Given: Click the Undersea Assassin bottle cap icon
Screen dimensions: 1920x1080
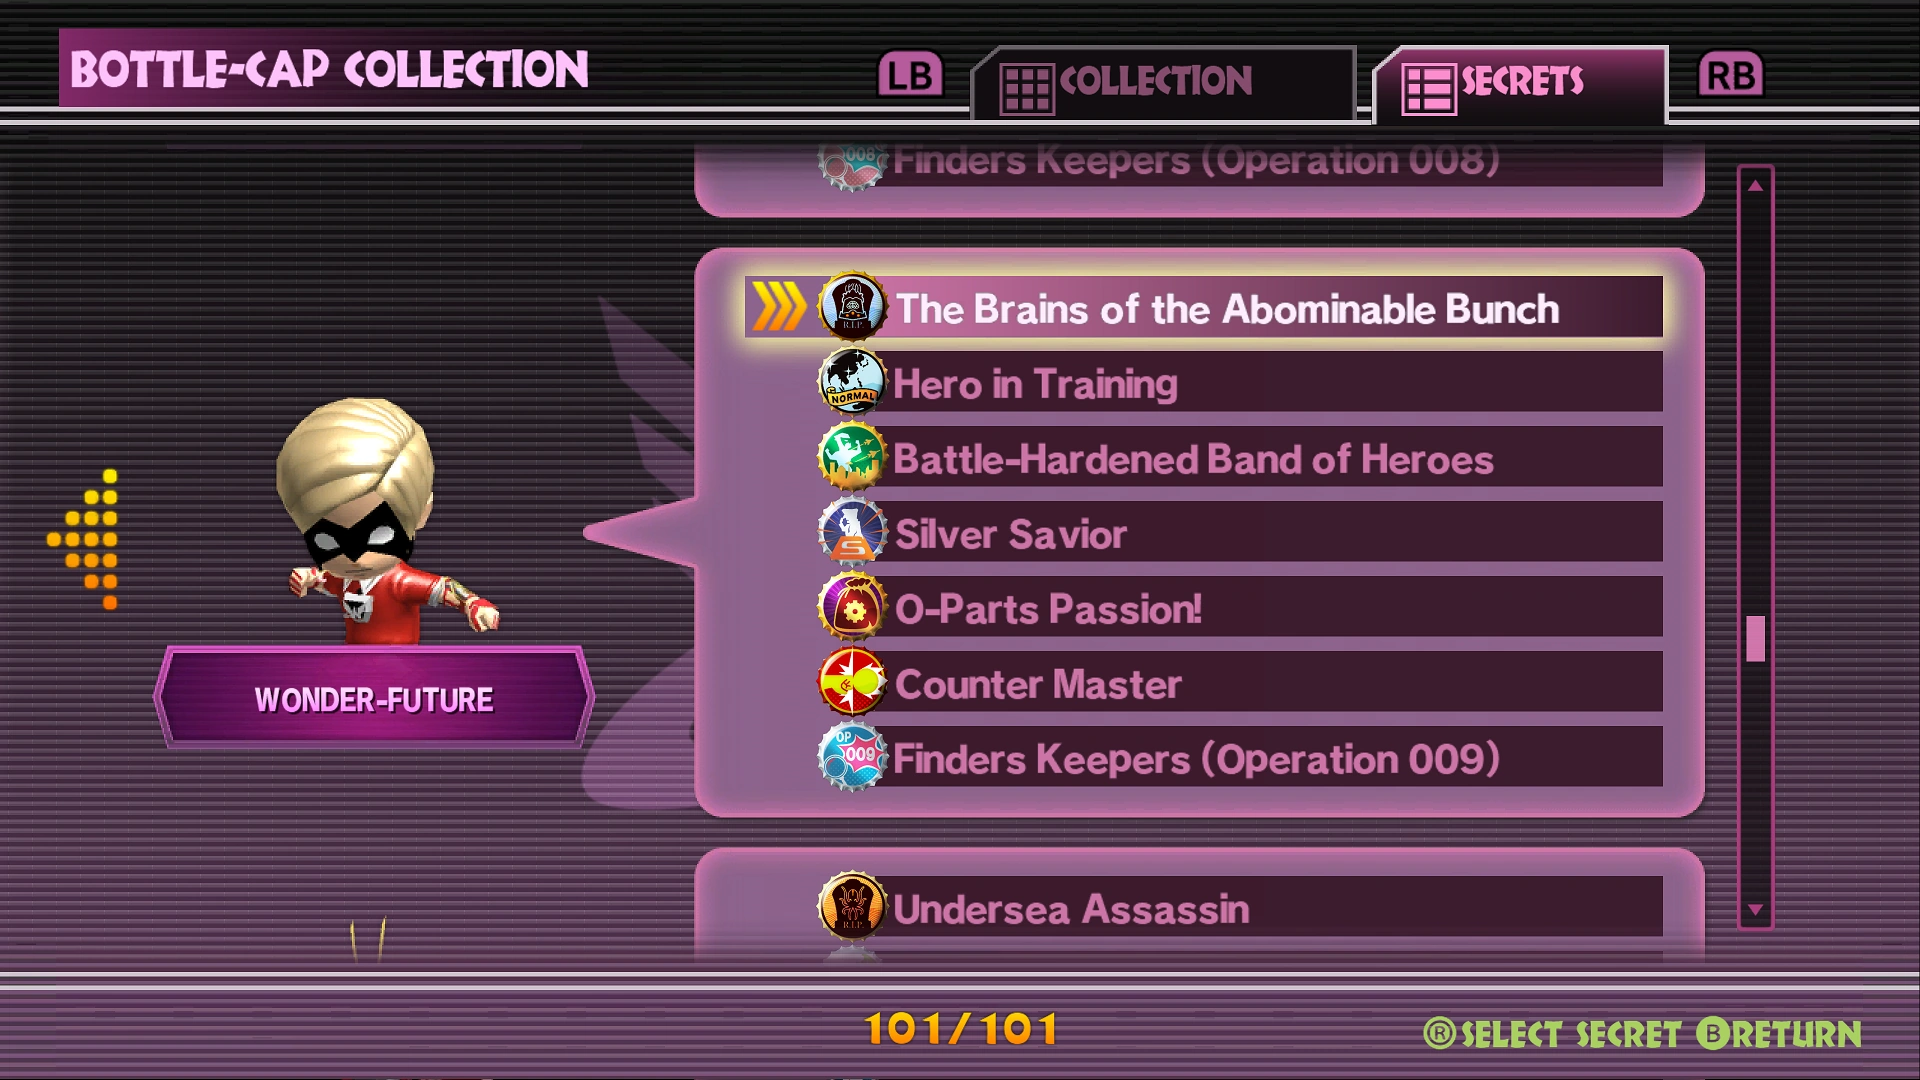Looking at the screenshot, I should tap(852, 907).
